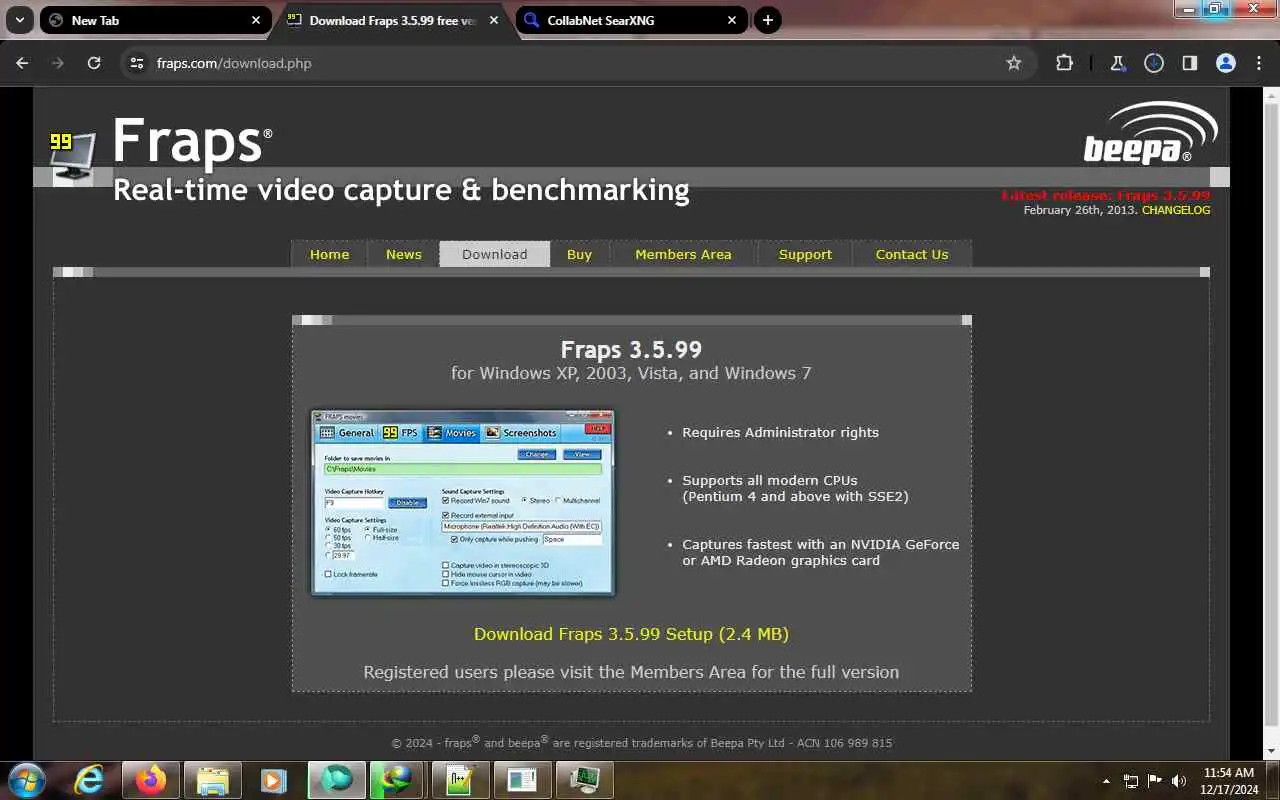Open the Support navigation tab

[805, 254]
